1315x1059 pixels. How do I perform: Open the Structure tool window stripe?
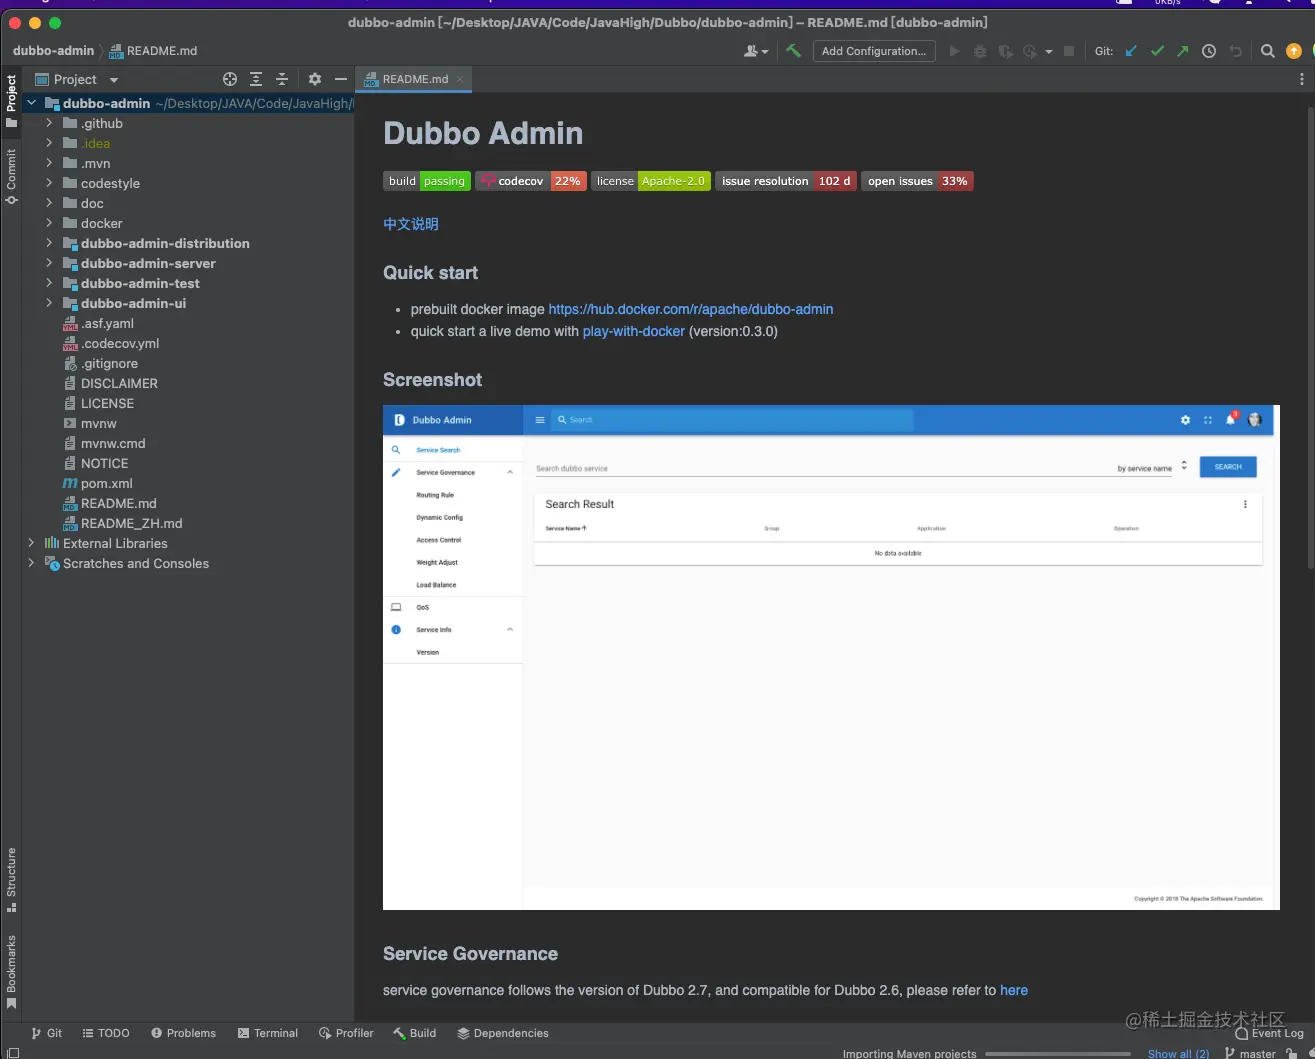coord(11,880)
